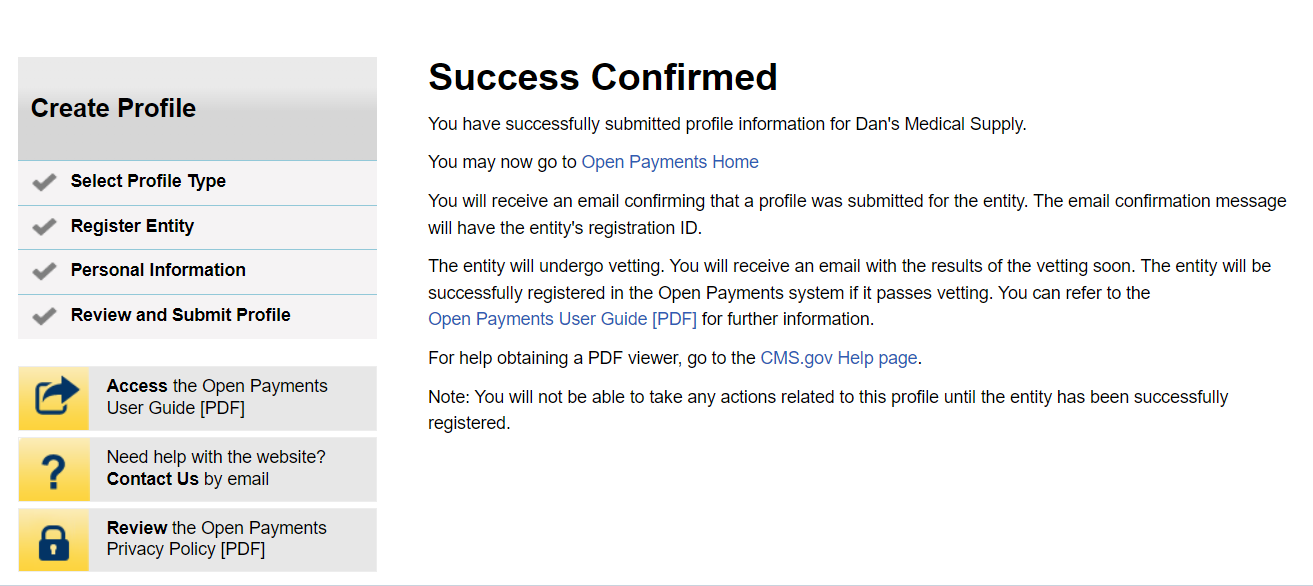The width and height of the screenshot is (1313, 586).
Task: Access the Open Payments User Guide sidebar text
Action: coord(217,397)
